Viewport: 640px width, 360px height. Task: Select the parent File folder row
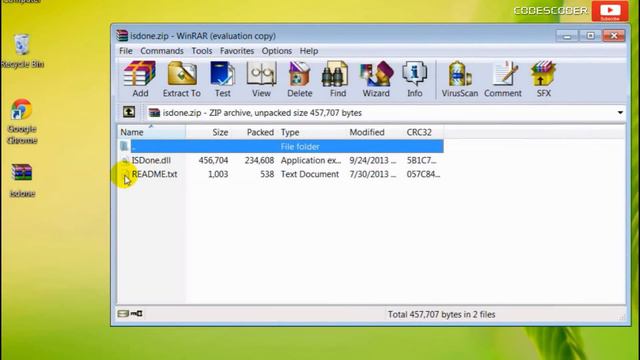[x=281, y=147]
